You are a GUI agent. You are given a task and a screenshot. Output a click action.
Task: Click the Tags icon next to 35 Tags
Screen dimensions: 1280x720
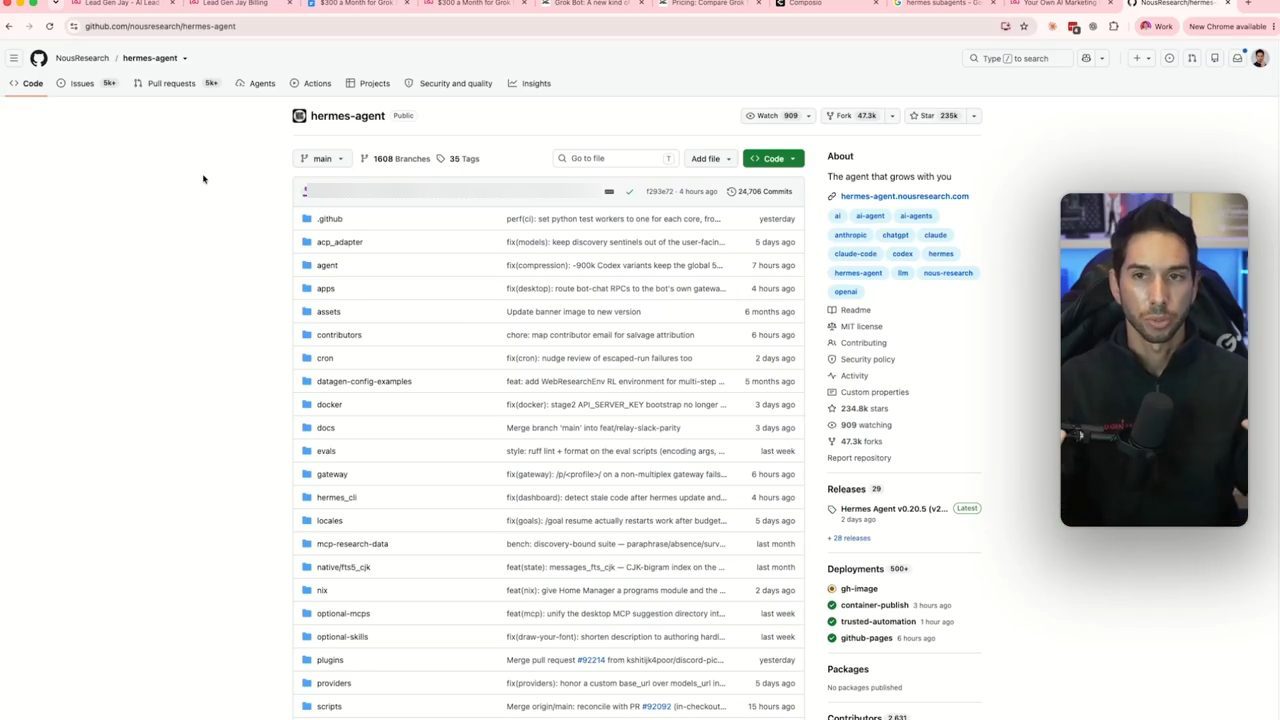(x=441, y=158)
